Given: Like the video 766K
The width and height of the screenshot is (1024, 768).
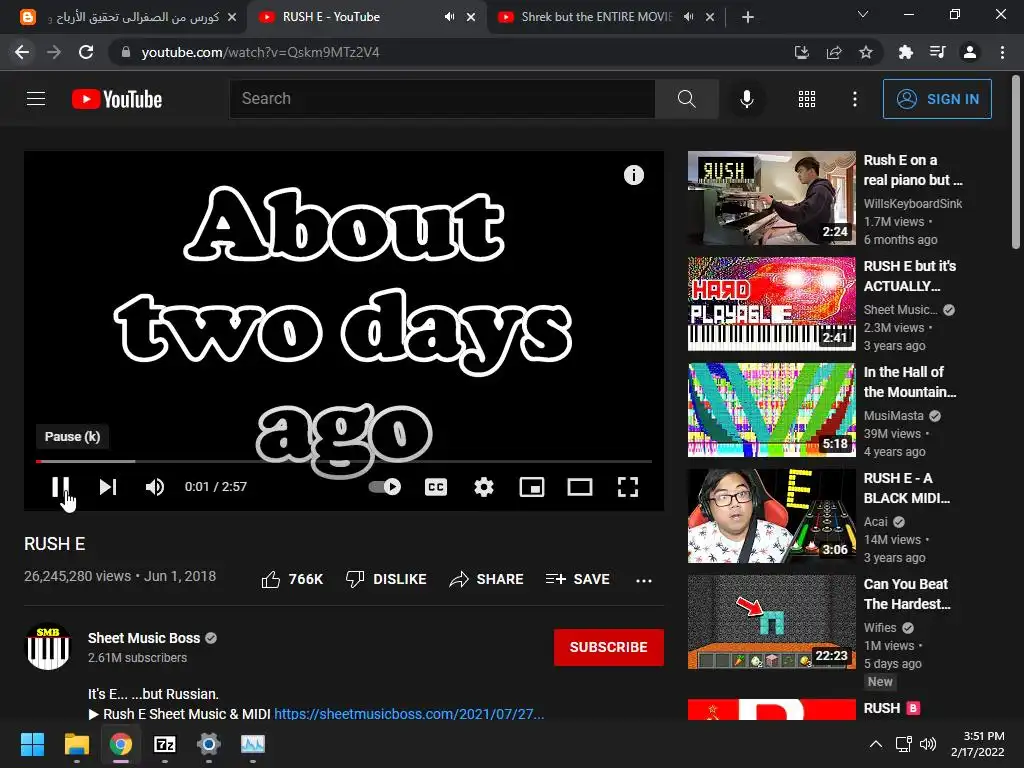Looking at the screenshot, I should (292, 579).
